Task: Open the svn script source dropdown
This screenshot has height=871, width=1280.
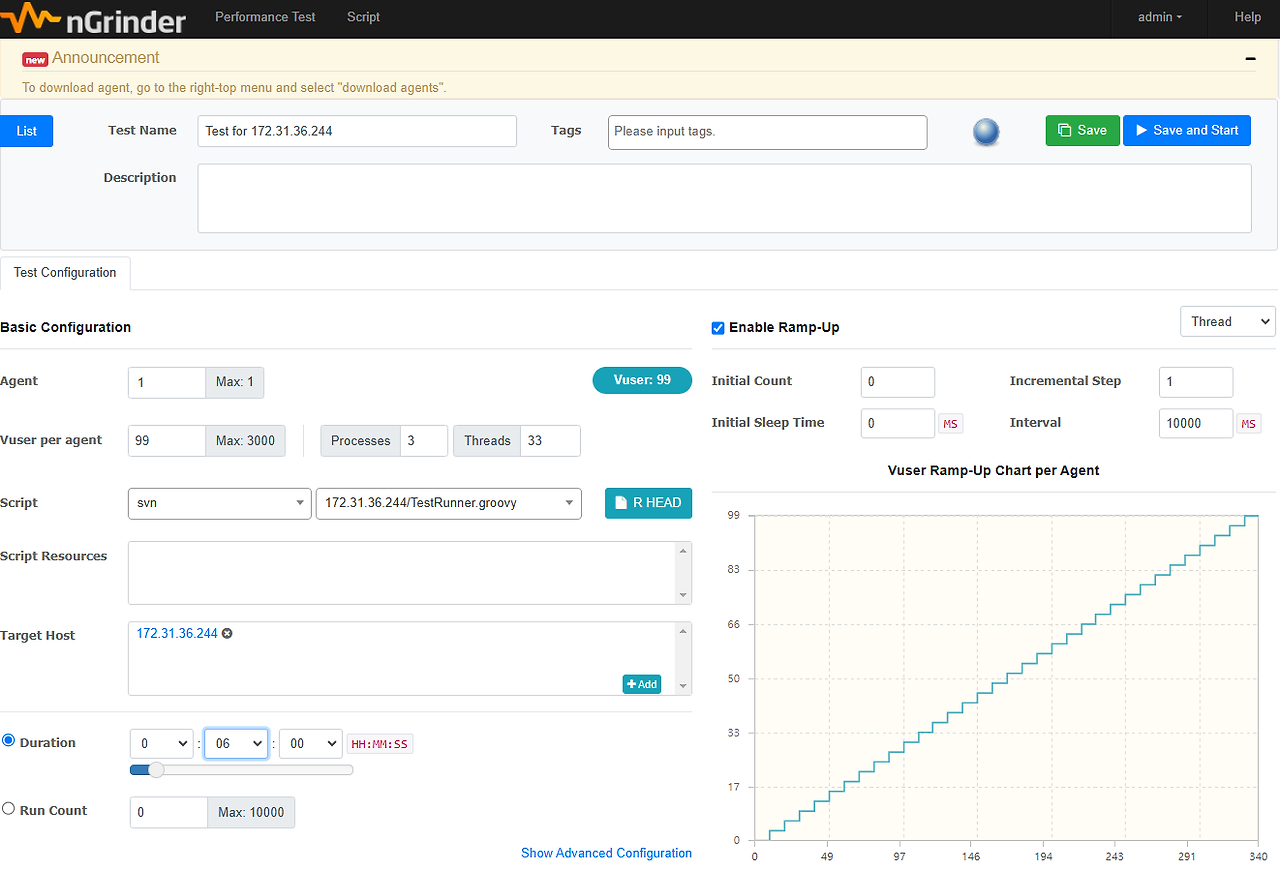Action: [220, 503]
